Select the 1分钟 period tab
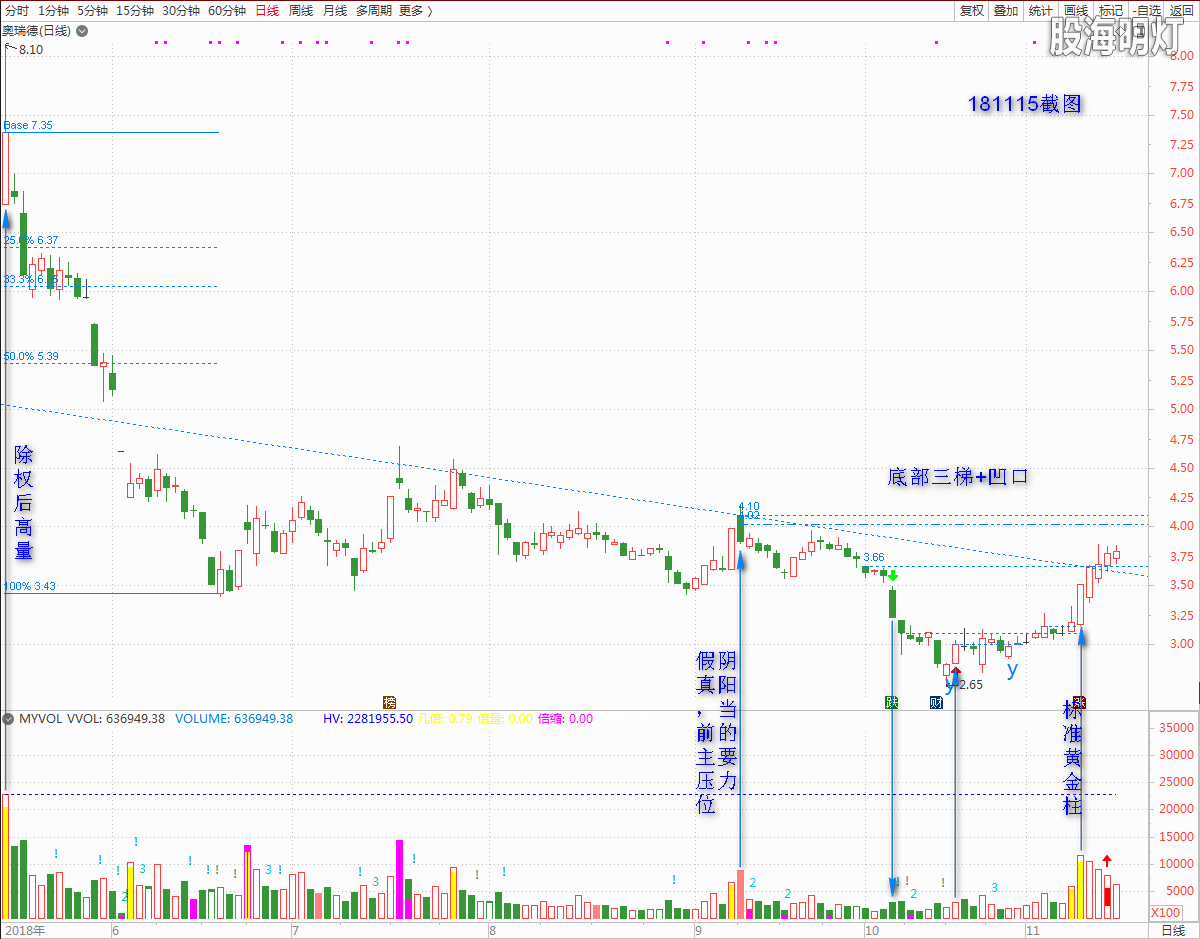This screenshot has height=939, width=1200. [52, 11]
